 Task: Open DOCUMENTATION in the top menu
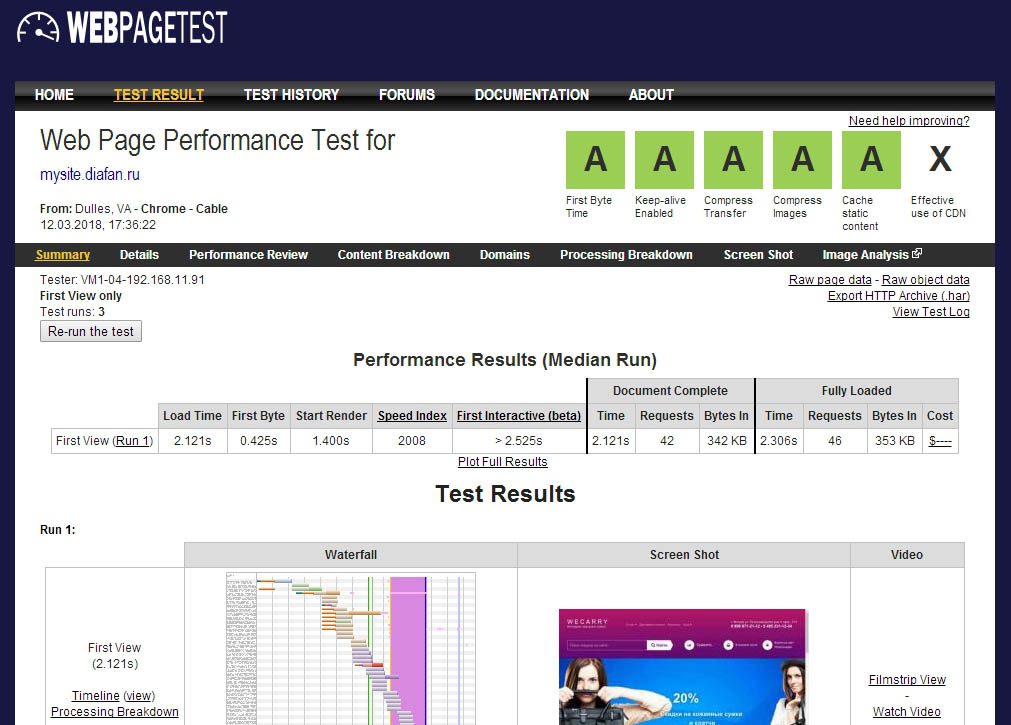532,95
